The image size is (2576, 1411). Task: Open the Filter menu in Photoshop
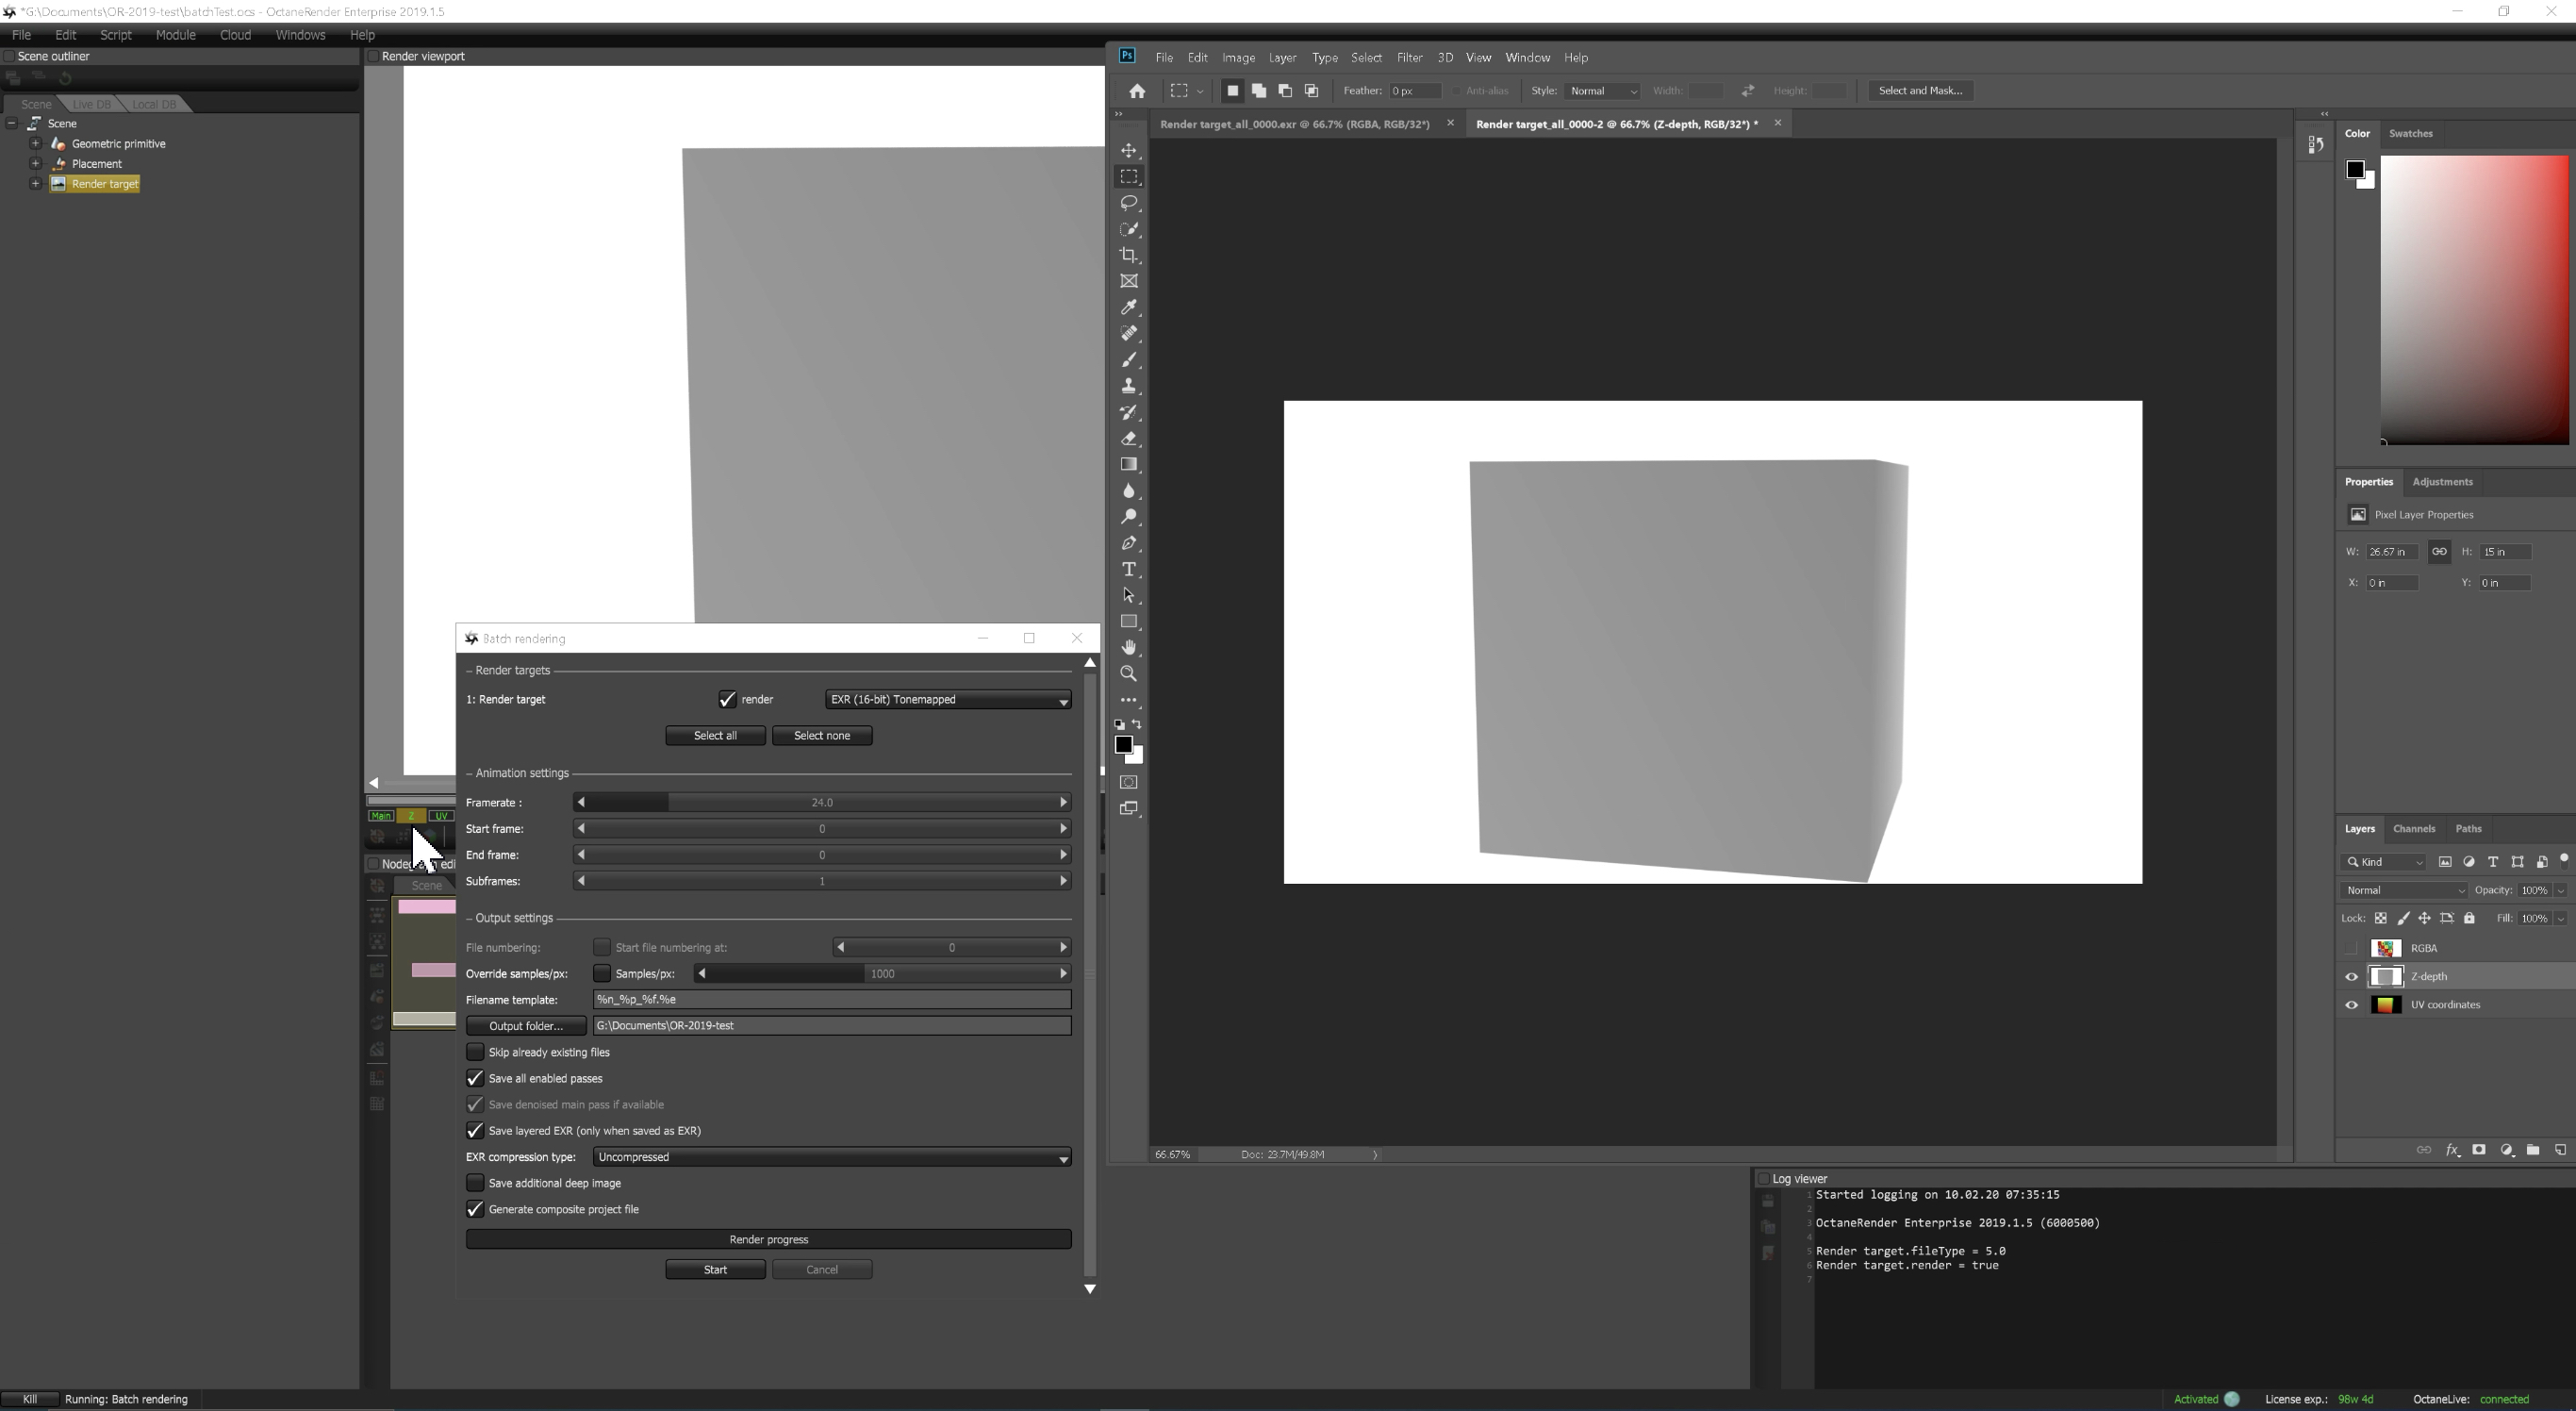tap(1409, 58)
